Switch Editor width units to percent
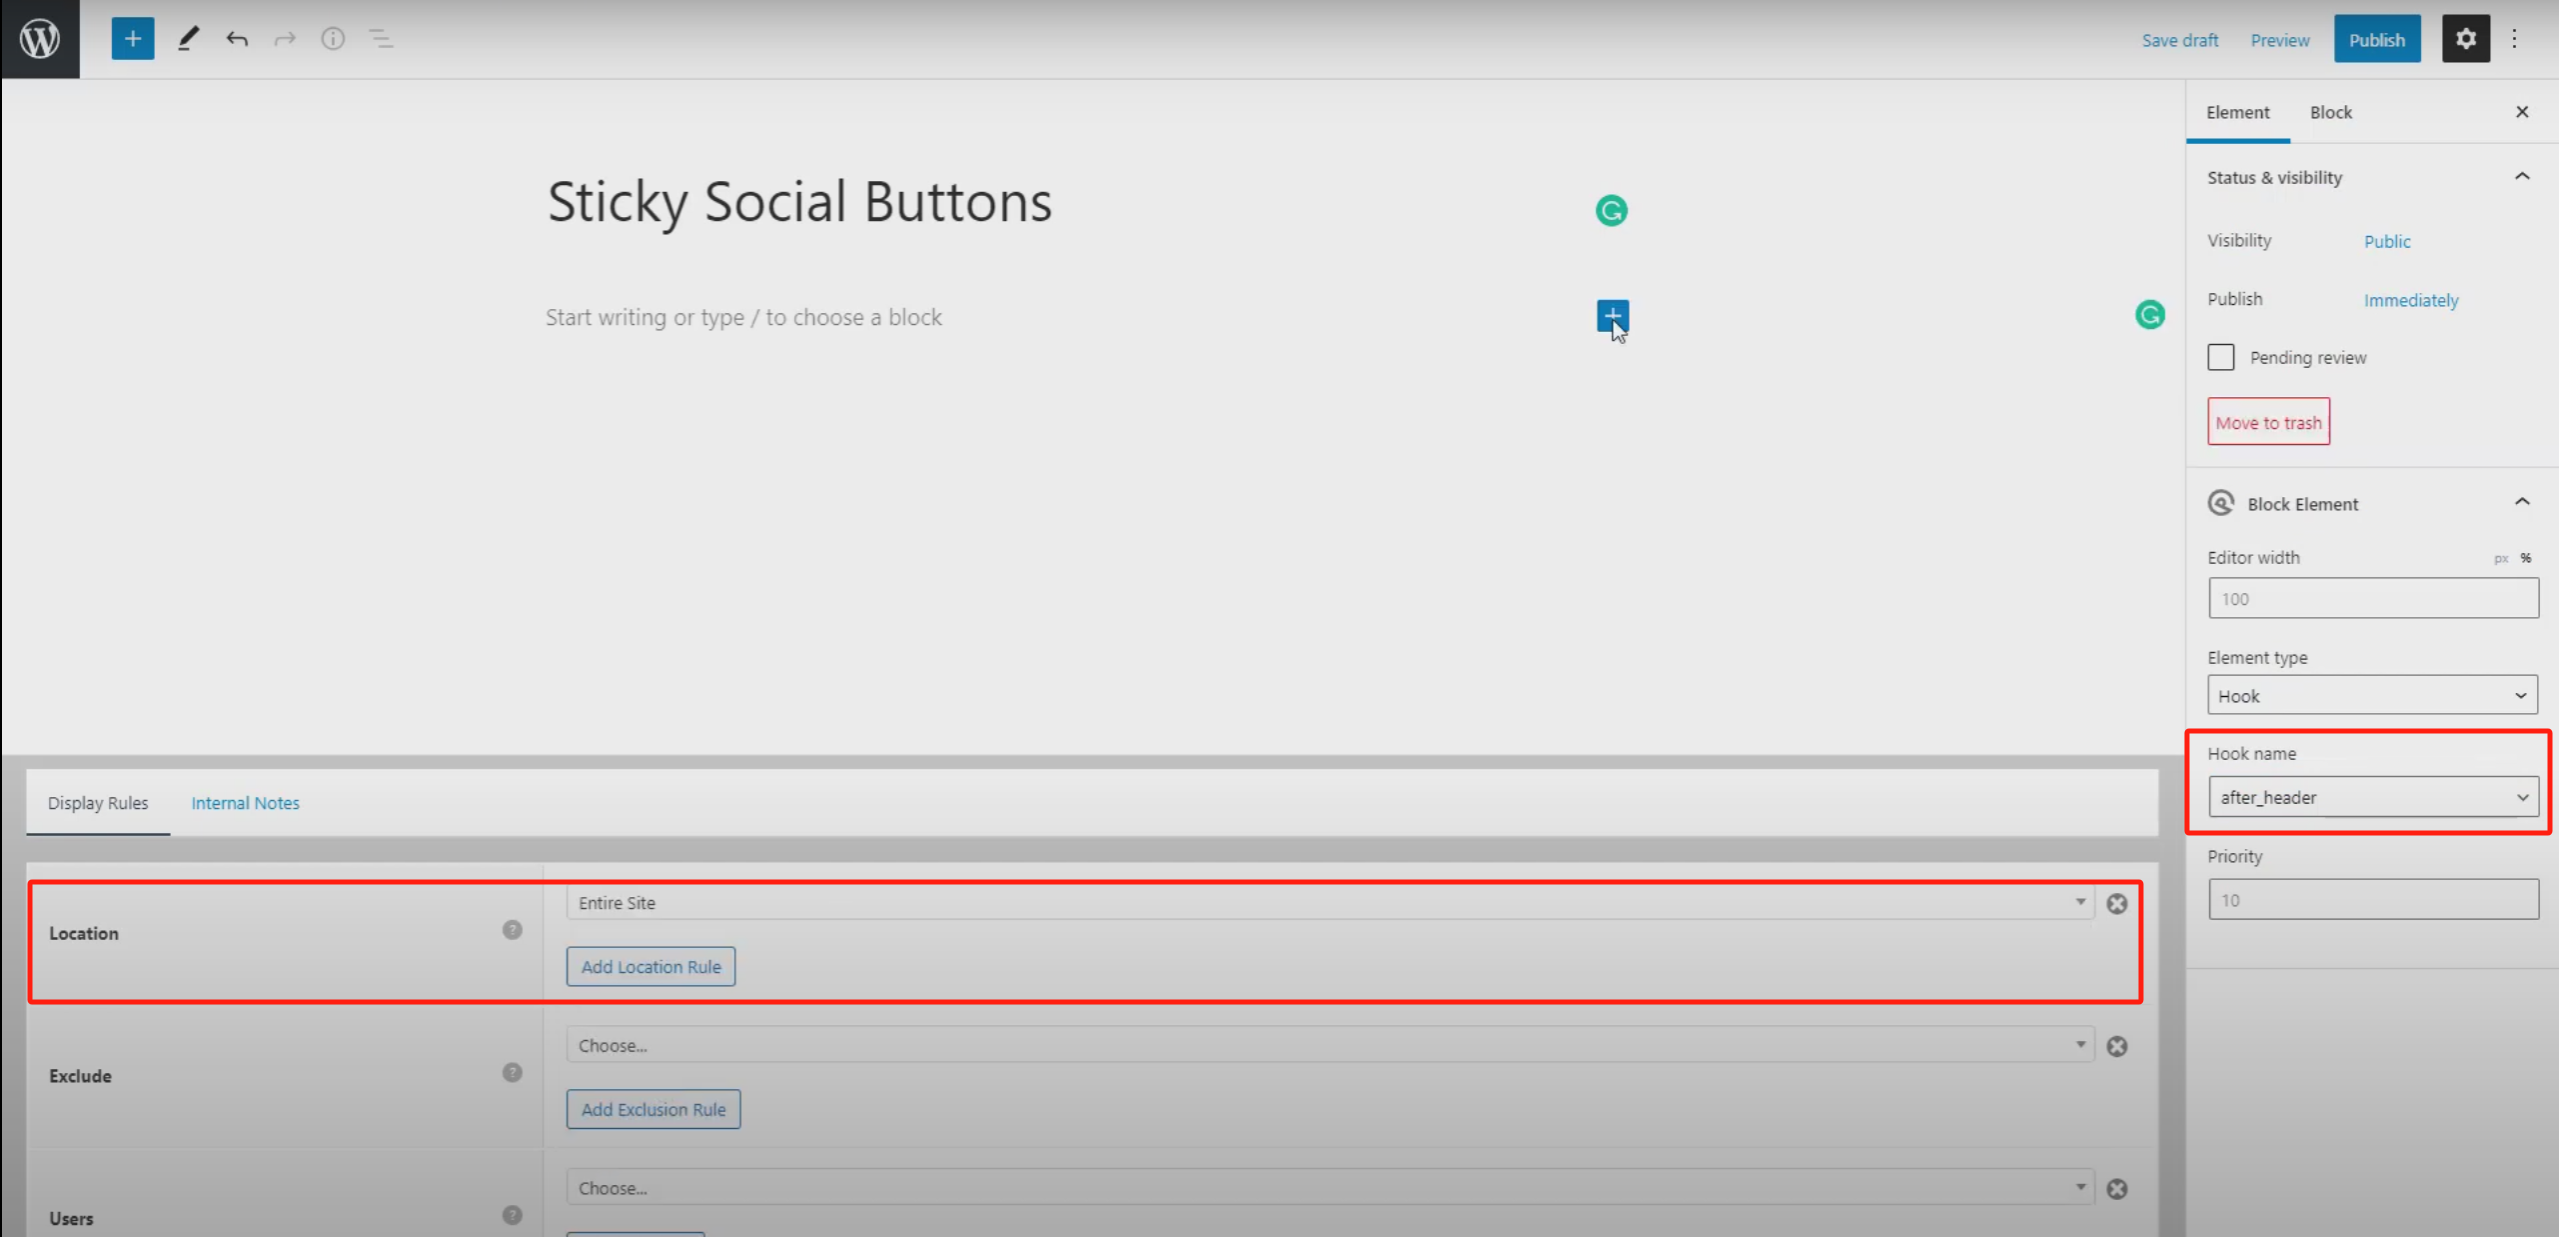The image size is (2559, 1237). pyautogui.click(x=2527, y=558)
